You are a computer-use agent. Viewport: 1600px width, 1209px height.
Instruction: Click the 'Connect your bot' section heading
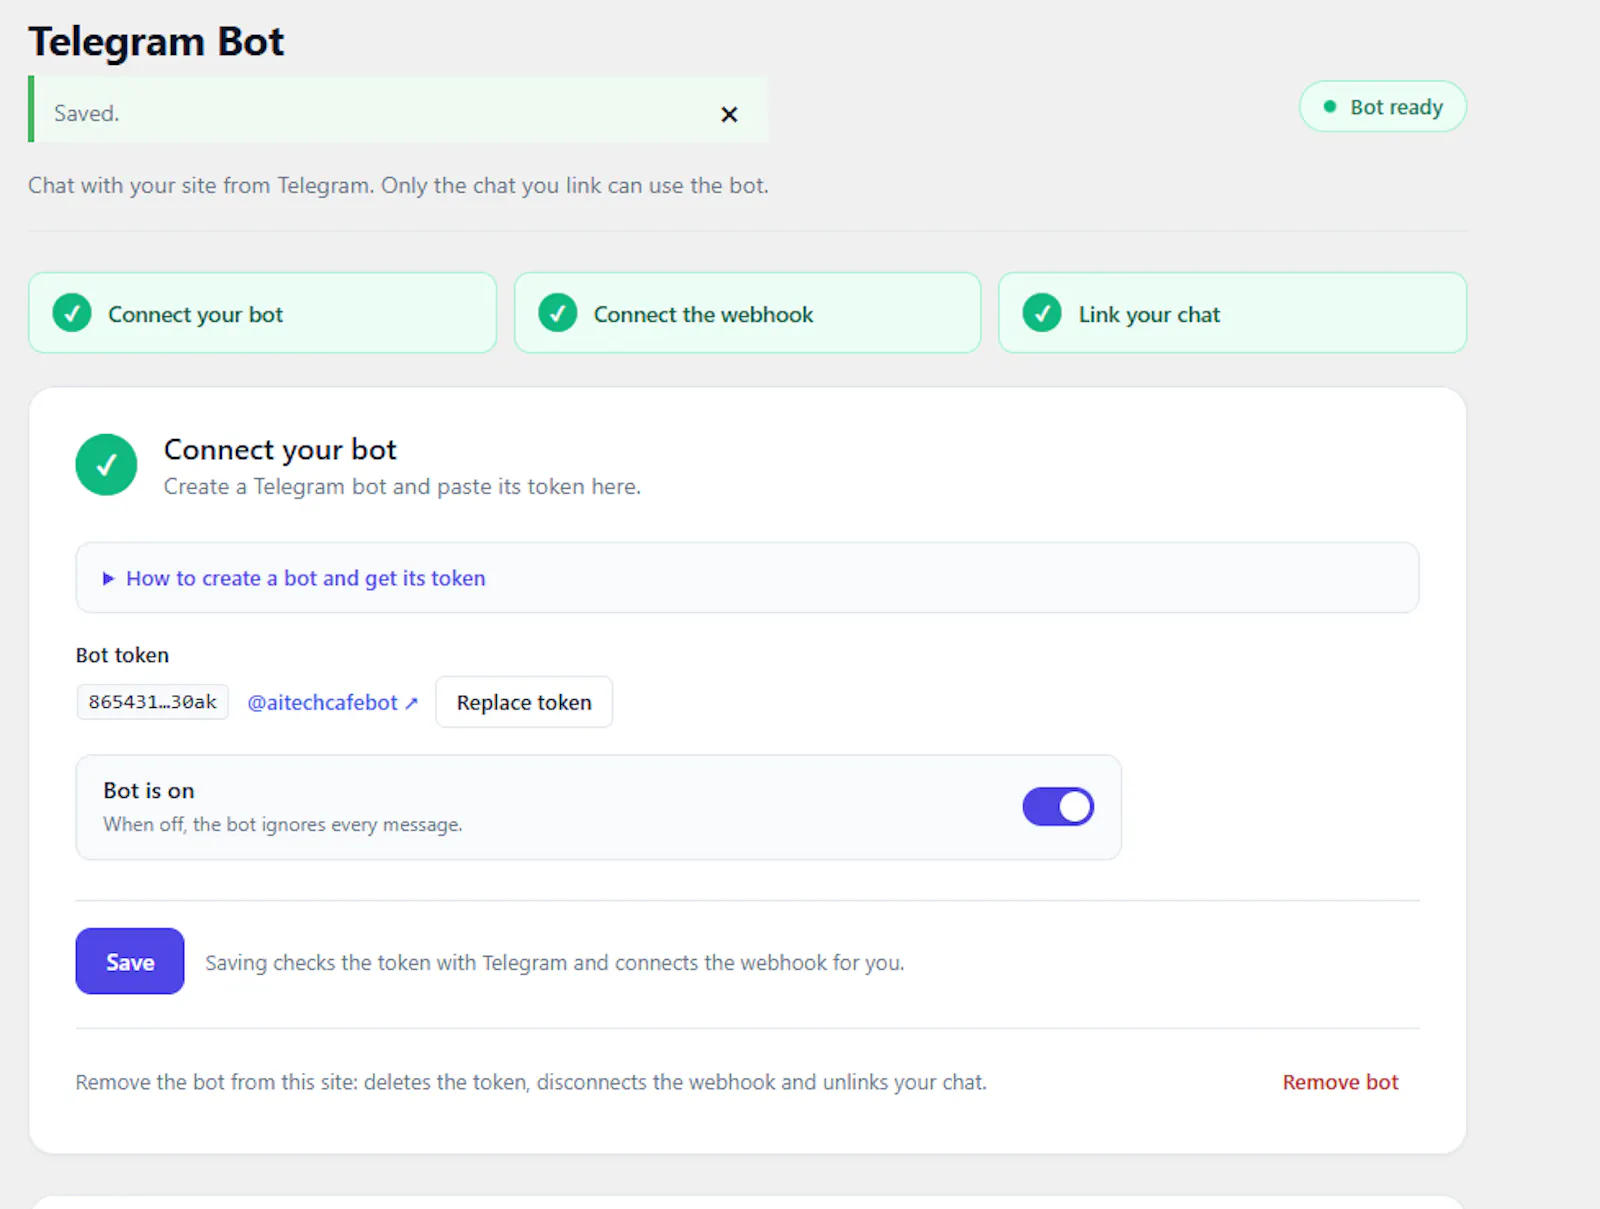280,450
